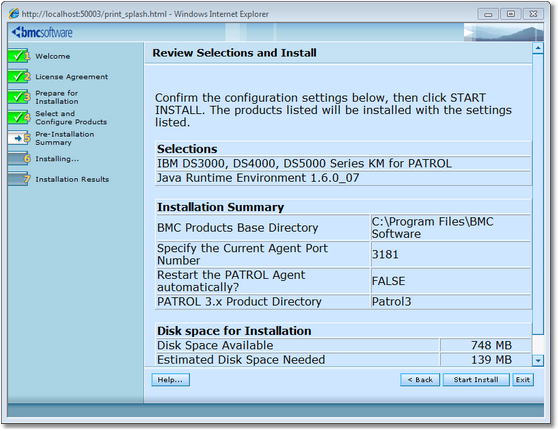The image size is (558, 431).
Task: Click the window title with print_splash.html URL
Action: click(145, 14)
